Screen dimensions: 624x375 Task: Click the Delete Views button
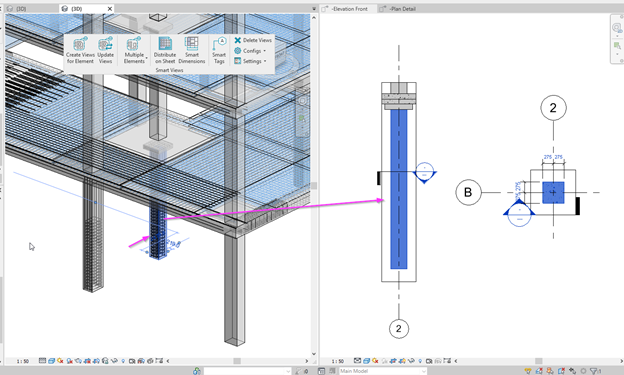pos(253,40)
